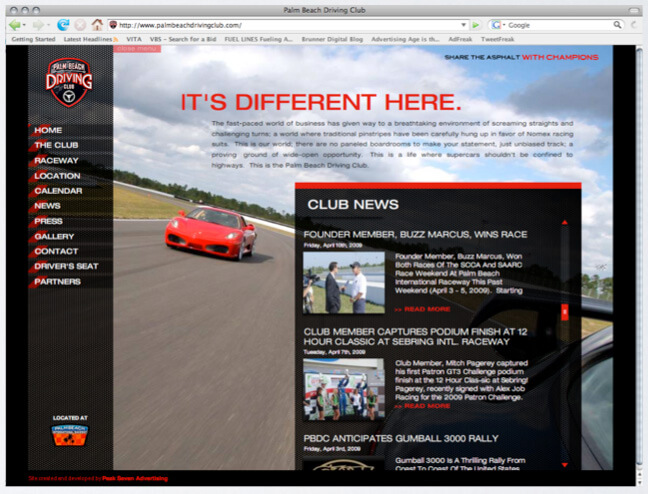
Task: Open the TweetFreak bookmark
Action: click(498, 39)
